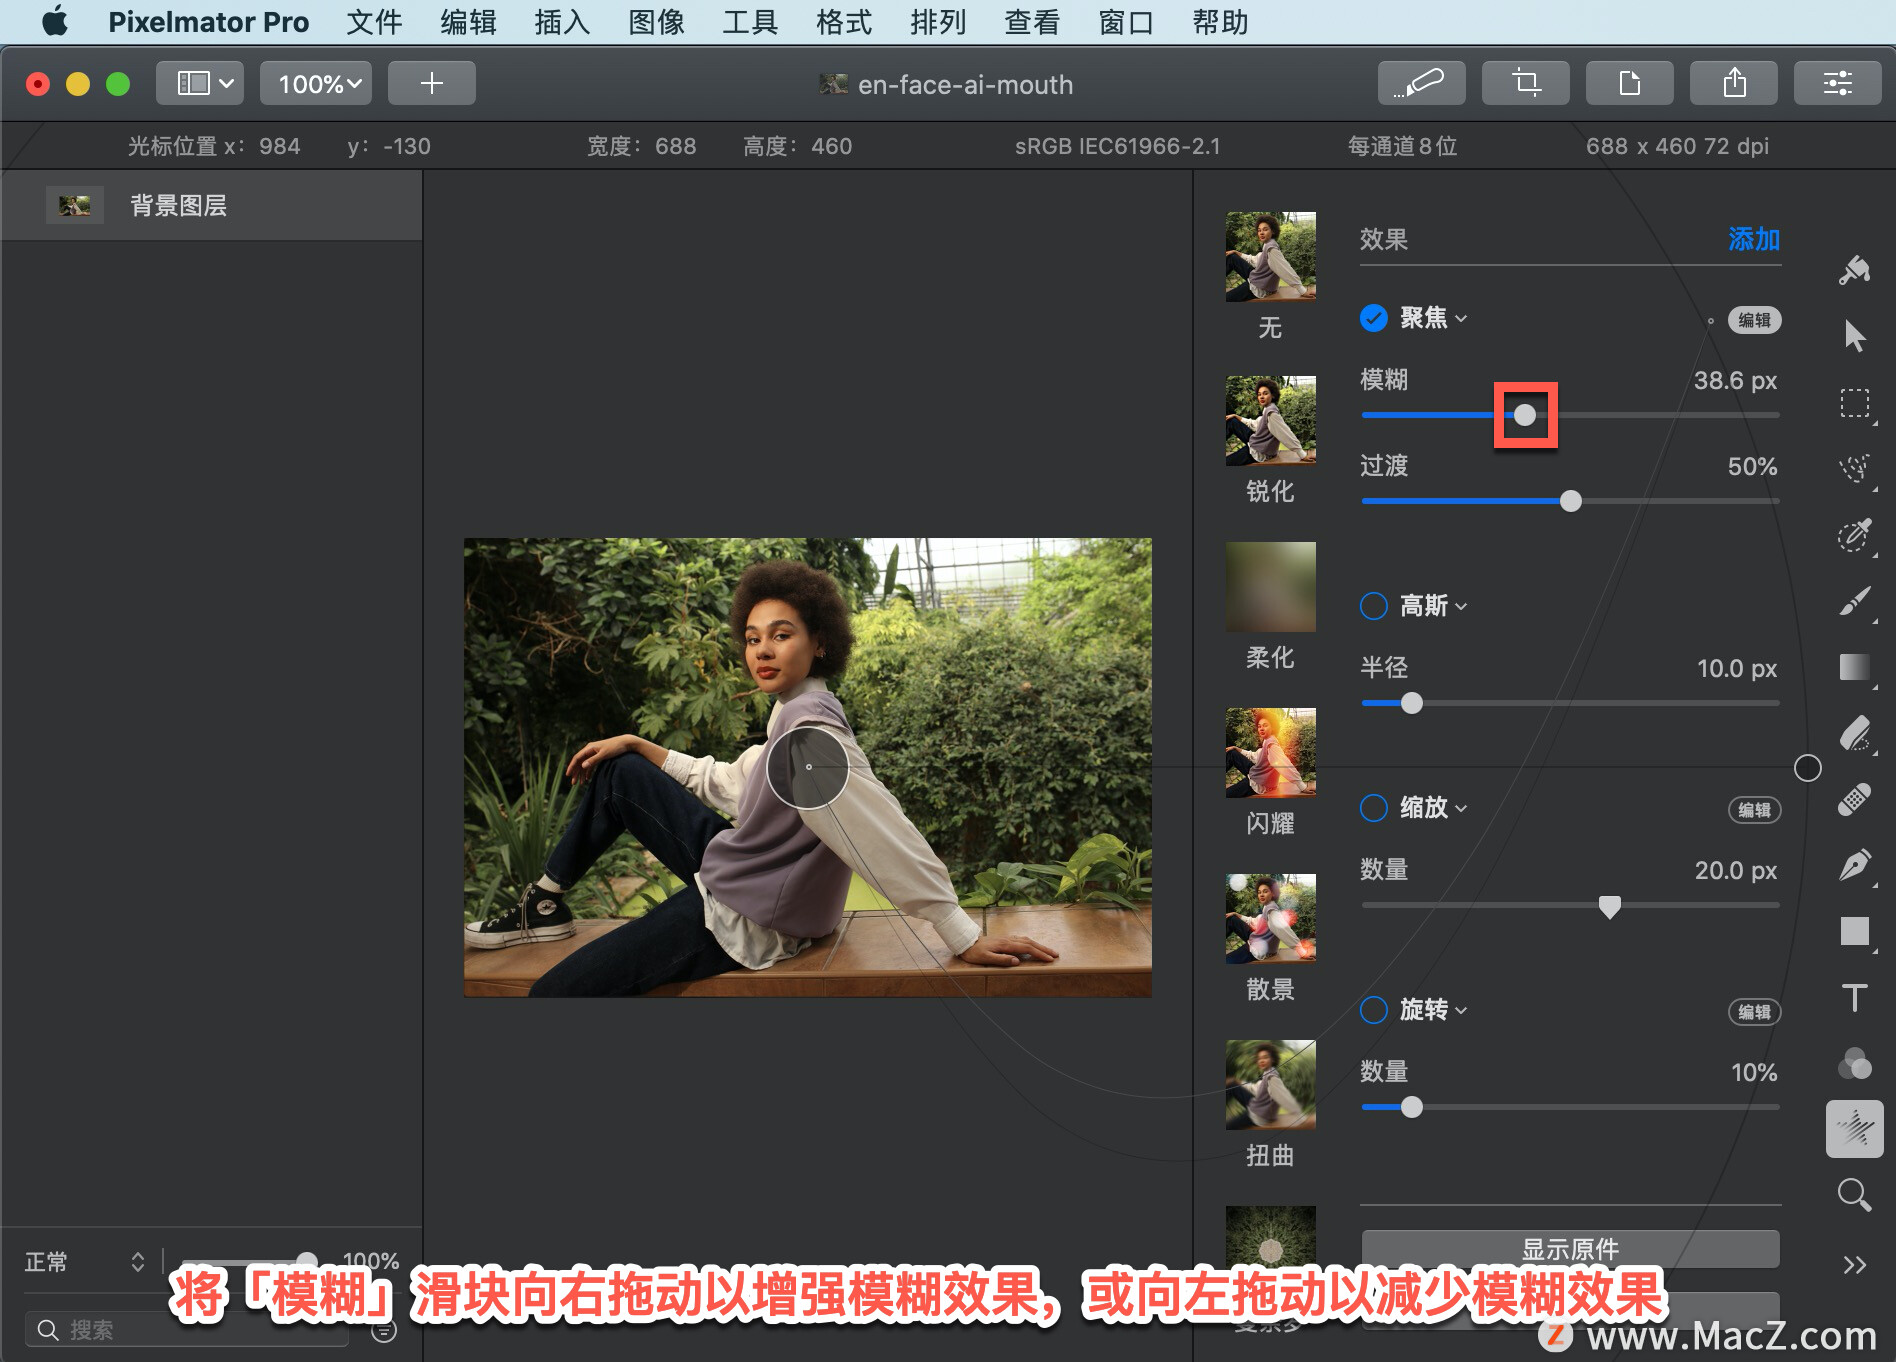1896x1362 pixels.
Task: Select the 闪耀 effect preset thumbnail
Action: pyautogui.click(x=1270, y=753)
